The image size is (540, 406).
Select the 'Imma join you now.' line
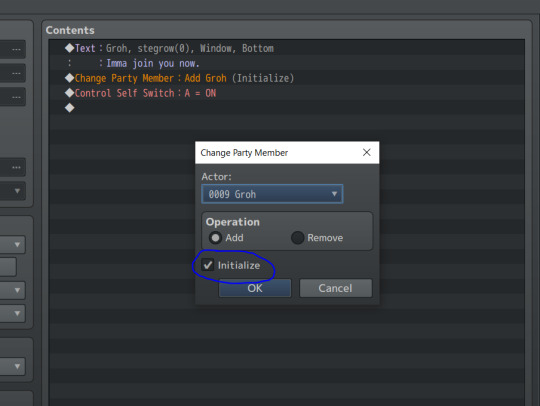click(287, 63)
